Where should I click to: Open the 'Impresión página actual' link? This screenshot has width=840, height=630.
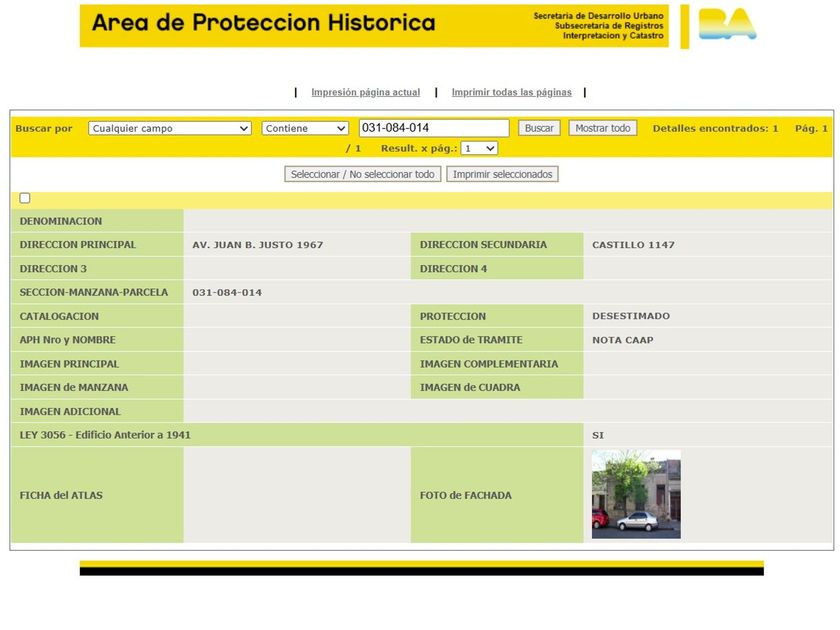pyautogui.click(x=365, y=92)
